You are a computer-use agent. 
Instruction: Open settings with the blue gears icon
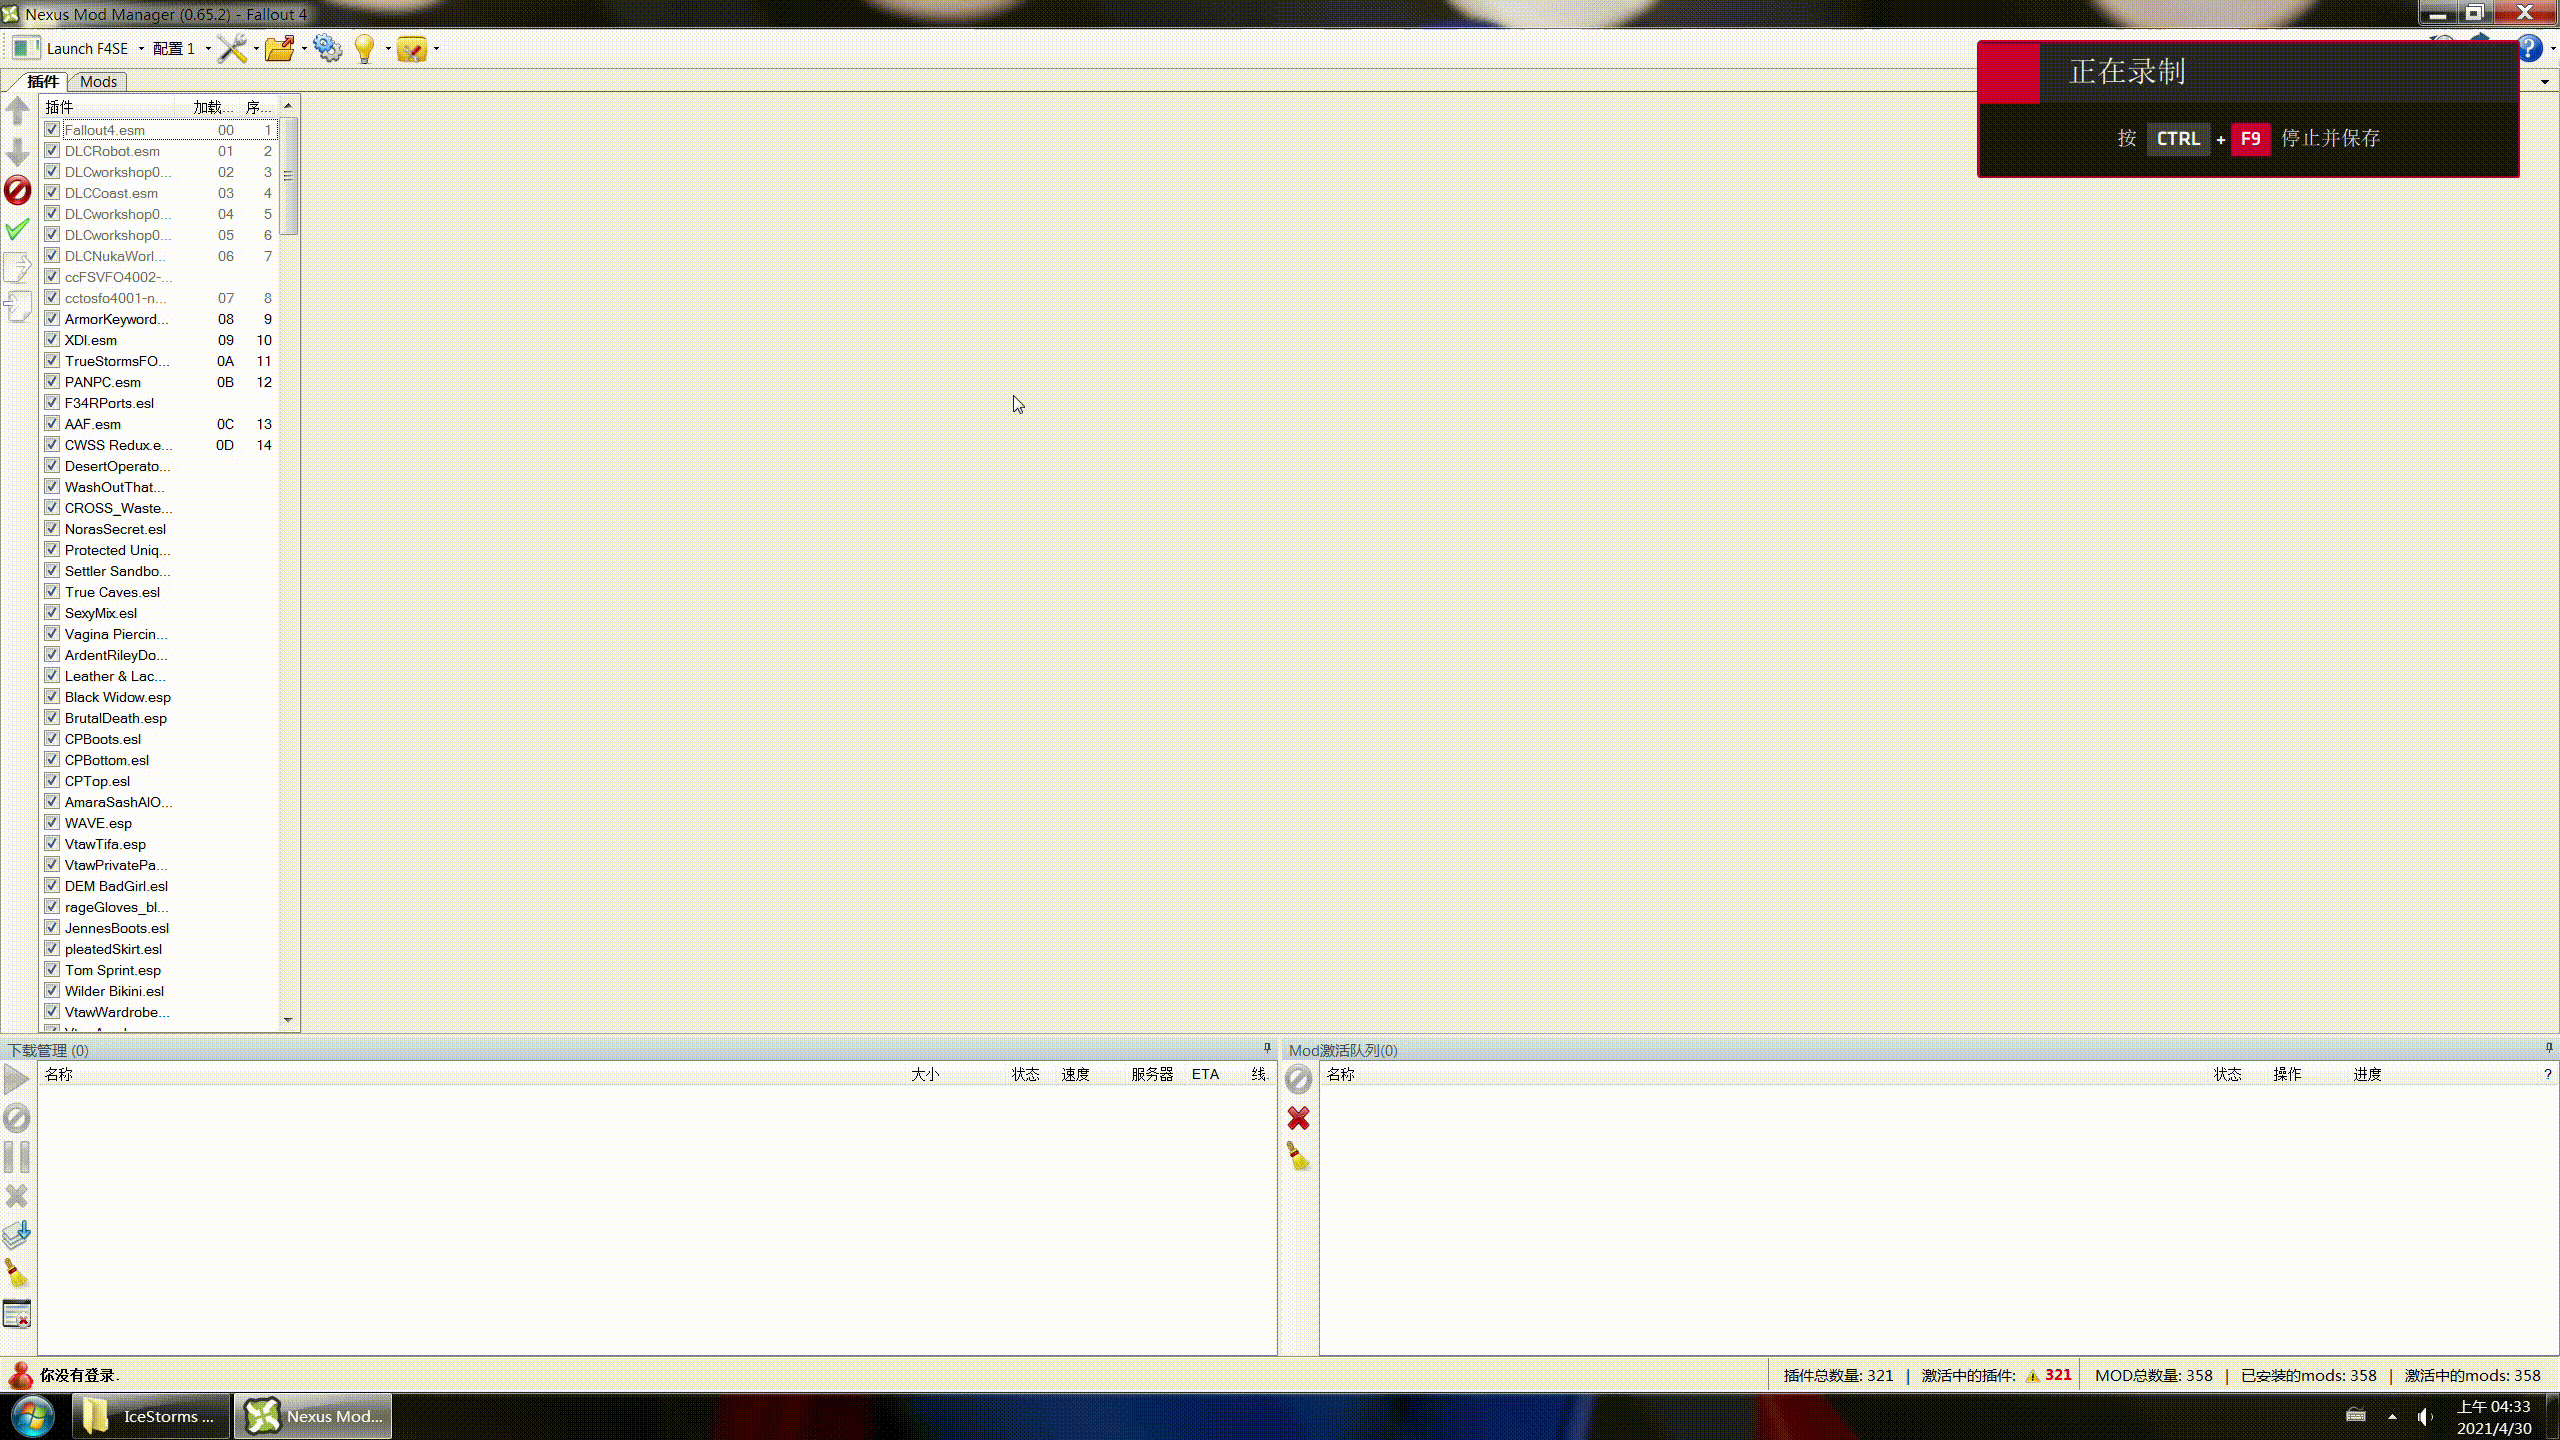327,48
